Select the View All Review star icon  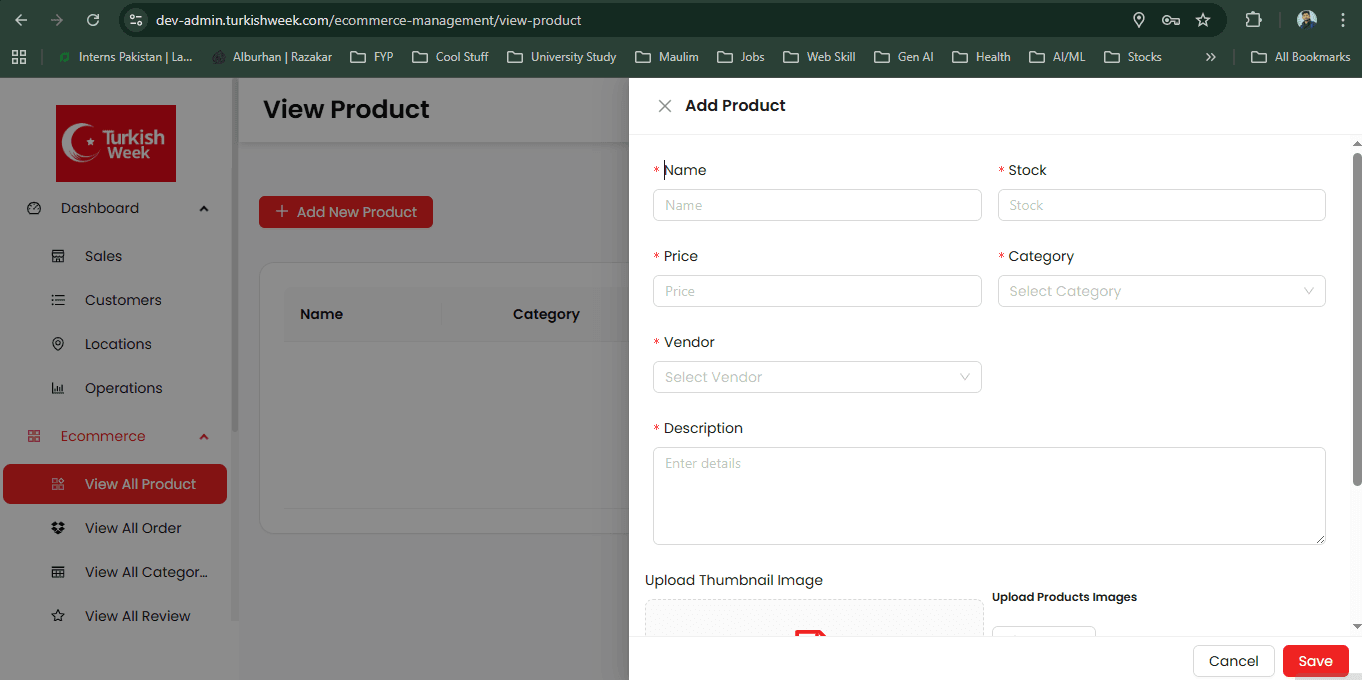58,616
